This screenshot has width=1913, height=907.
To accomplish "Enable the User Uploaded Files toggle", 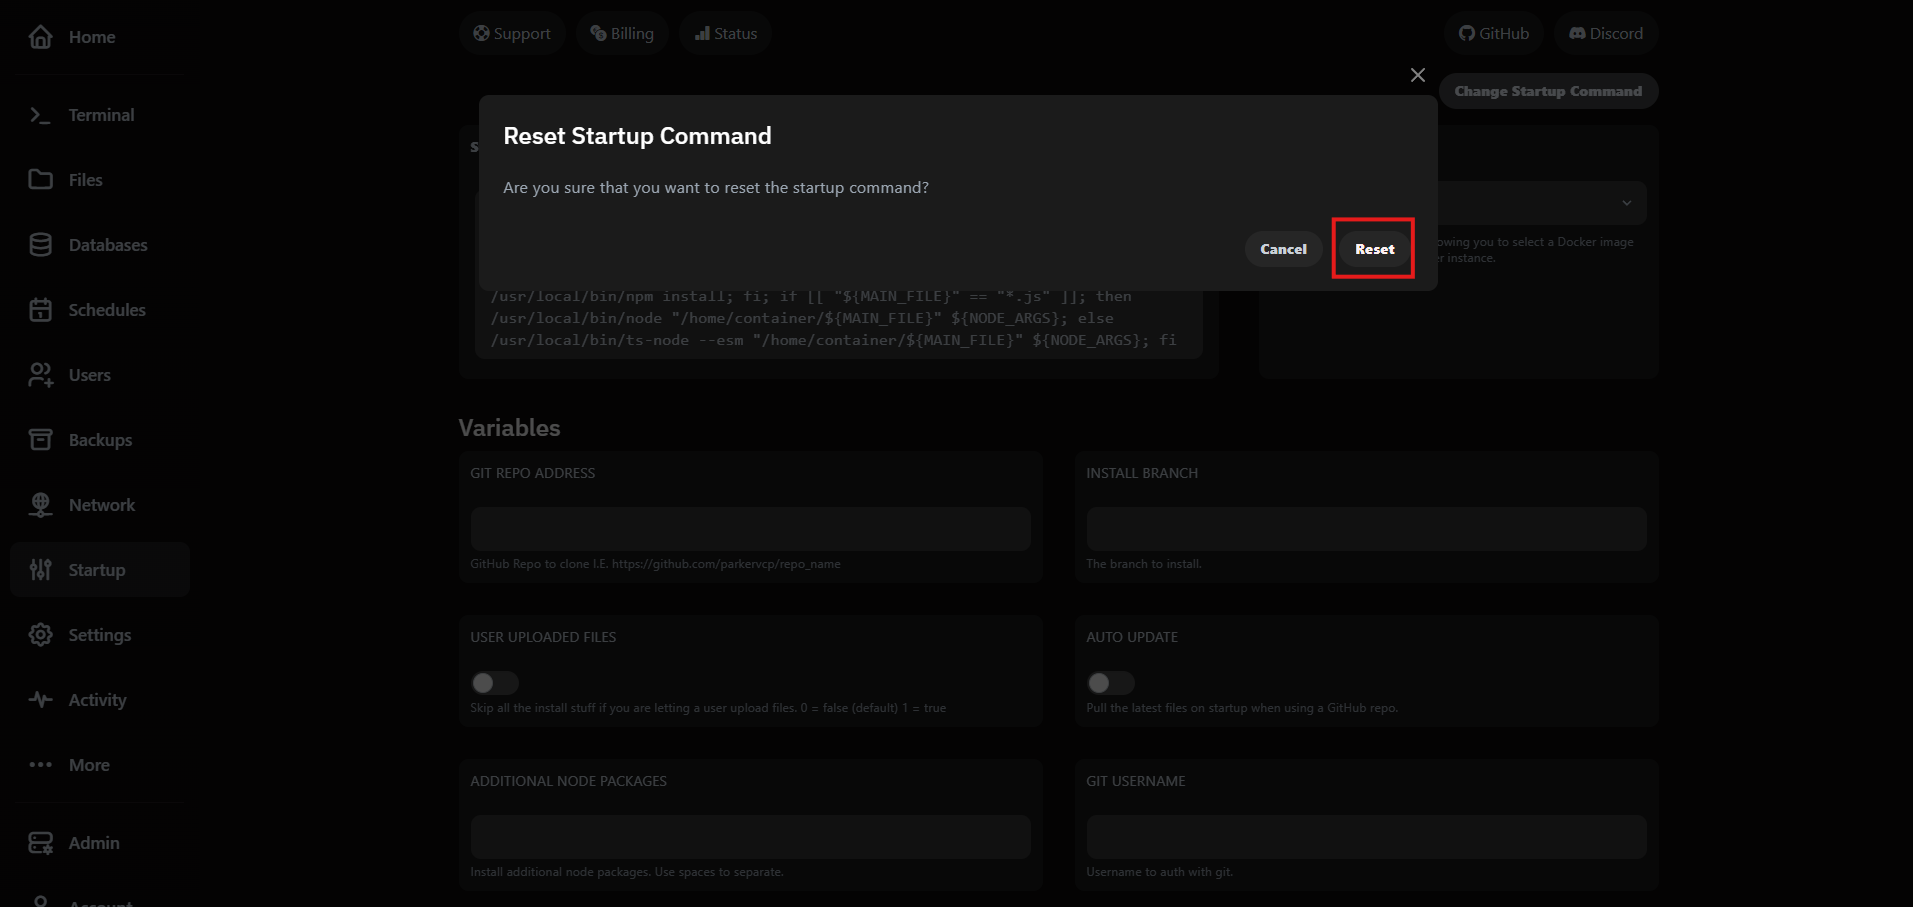I will pyautogui.click(x=494, y=682).
